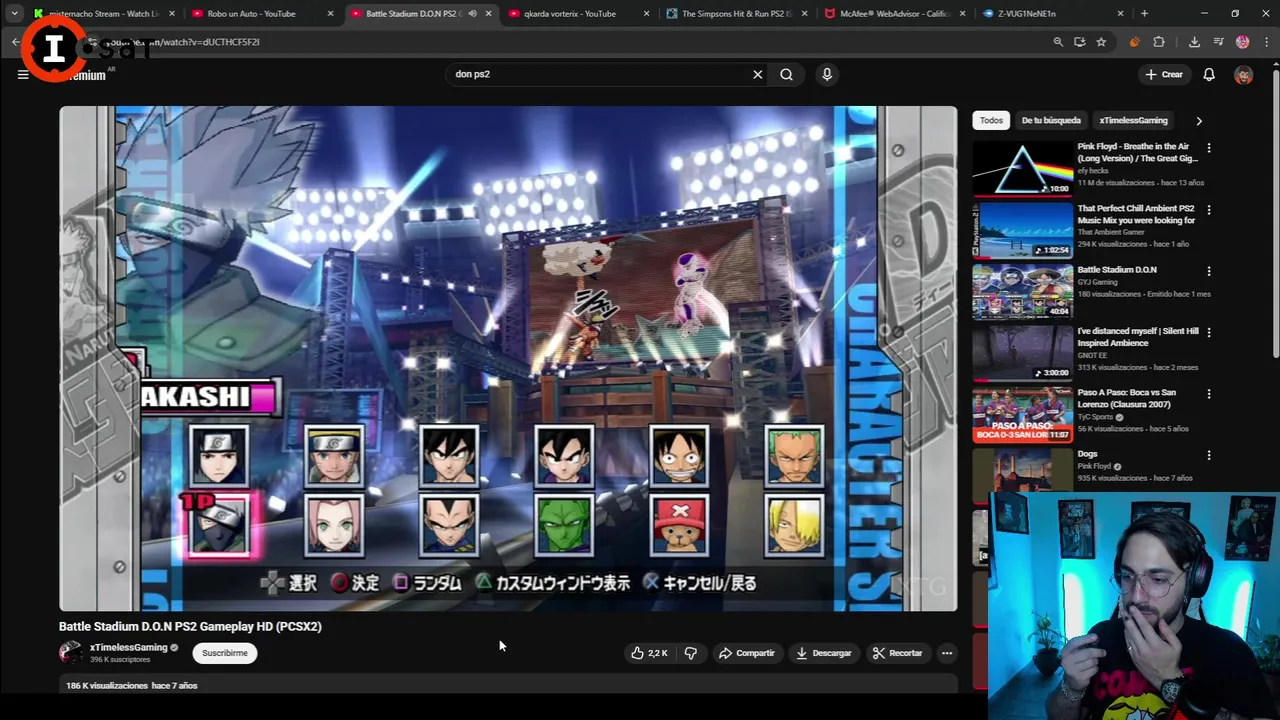The height and width of the screenshot is (720, 1280).
Task: Open options for Pink Floyd Breathe video
Action: tap(1208, 148)
